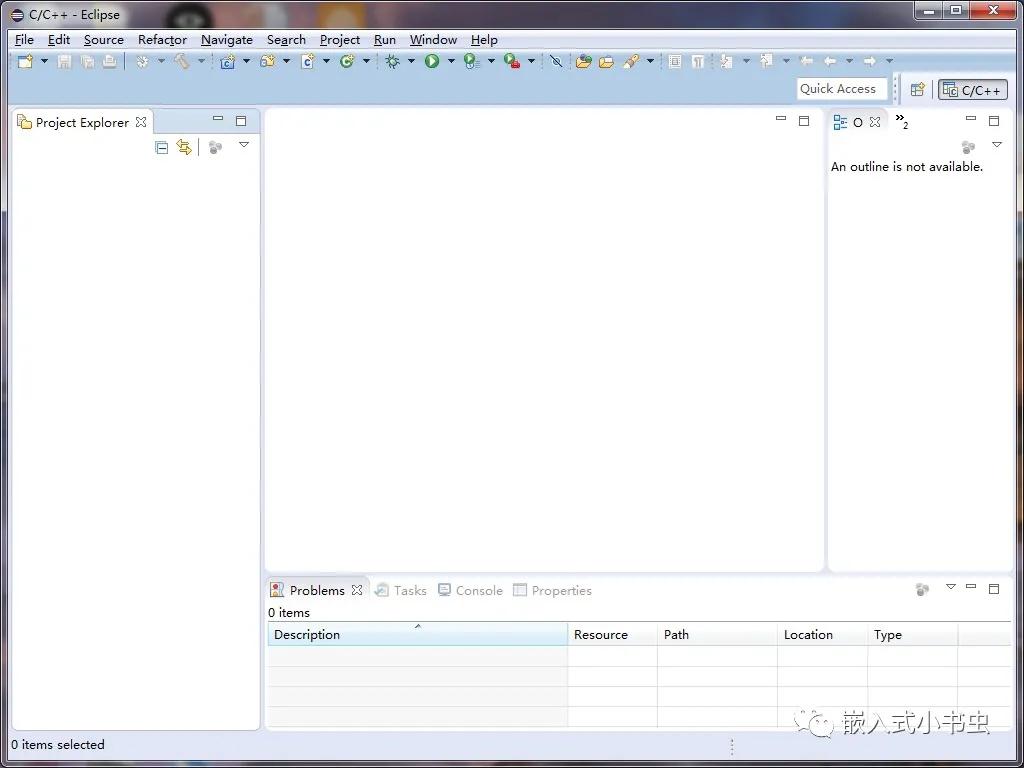Click the Build All gear icon
This screenshot has width=1024, height=768.
click(x=142, y=61)
